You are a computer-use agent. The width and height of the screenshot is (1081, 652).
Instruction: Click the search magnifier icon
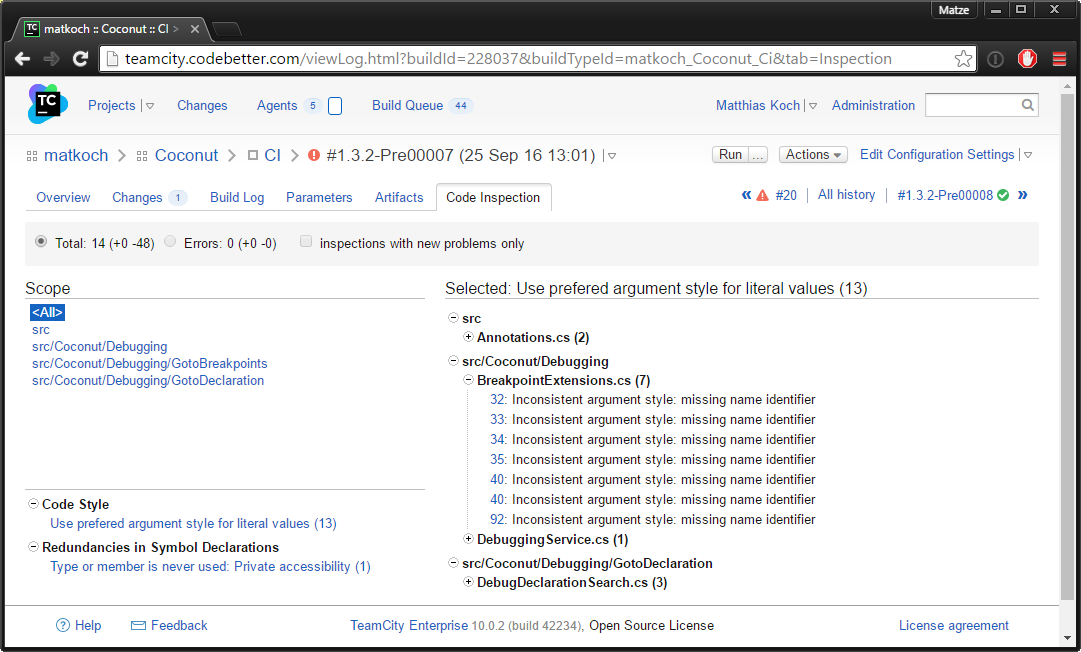1027,105
